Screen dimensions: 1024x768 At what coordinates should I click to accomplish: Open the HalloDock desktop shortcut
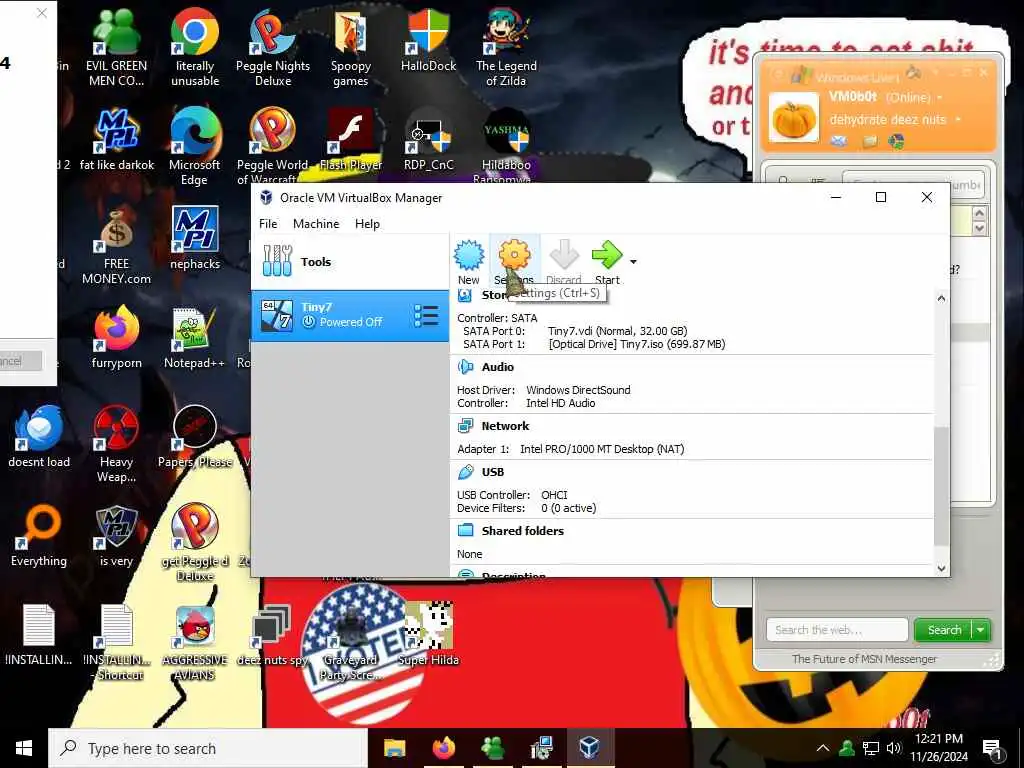(x=428, y=40)
